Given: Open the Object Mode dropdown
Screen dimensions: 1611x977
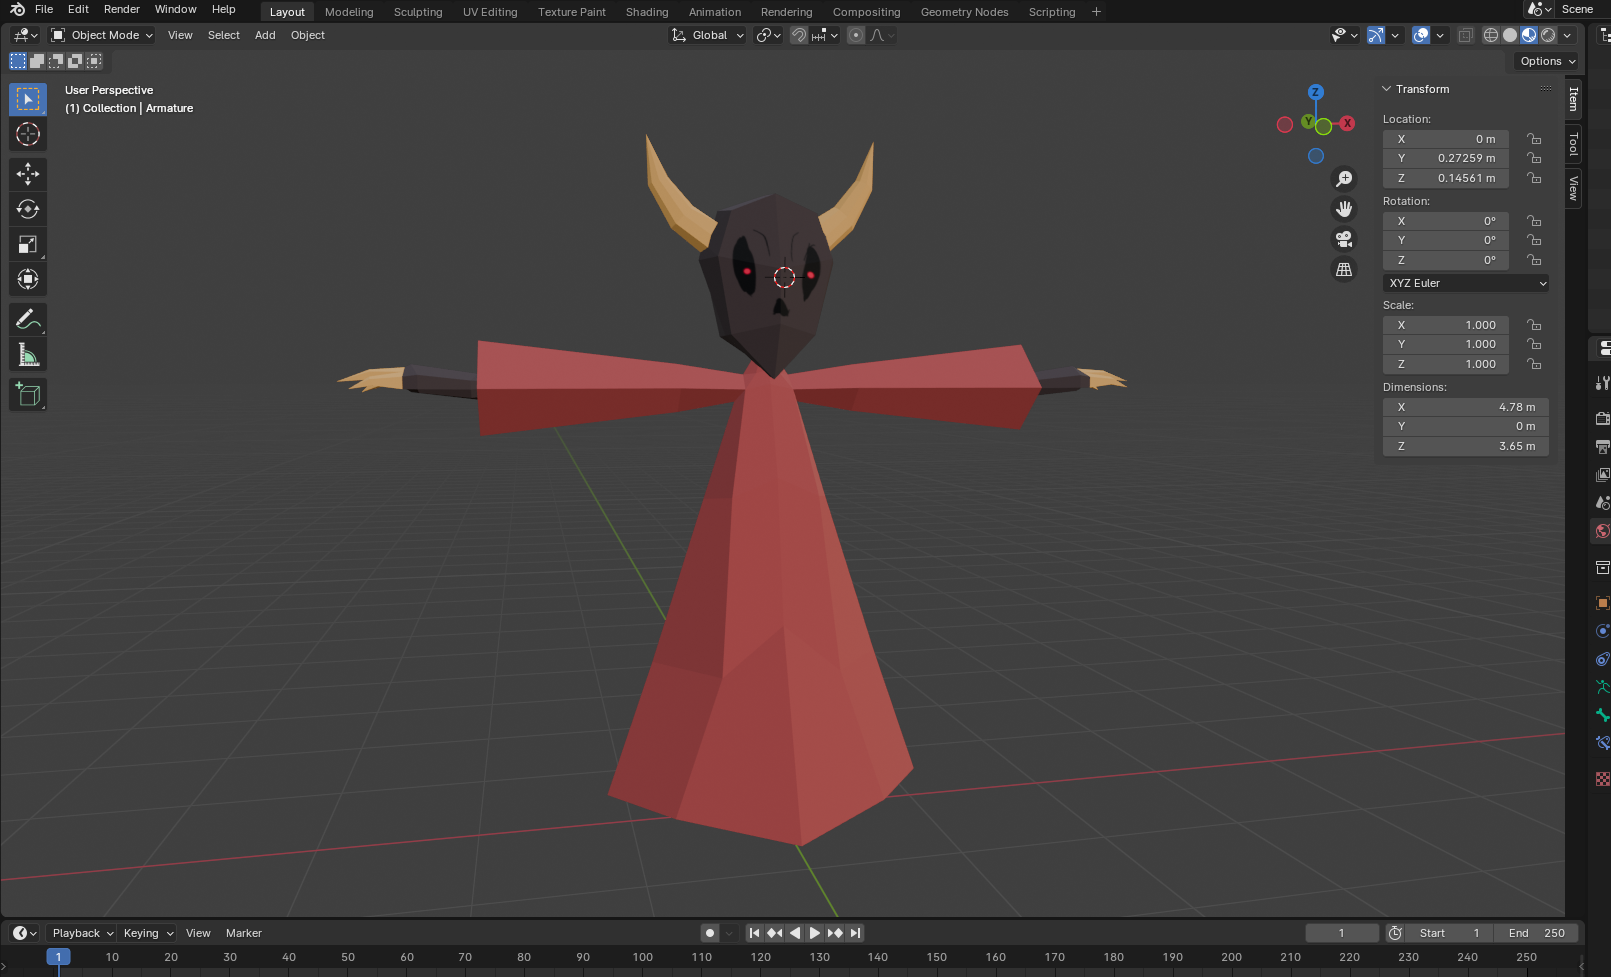Looking at the screenshot, I should coord(102,35).
